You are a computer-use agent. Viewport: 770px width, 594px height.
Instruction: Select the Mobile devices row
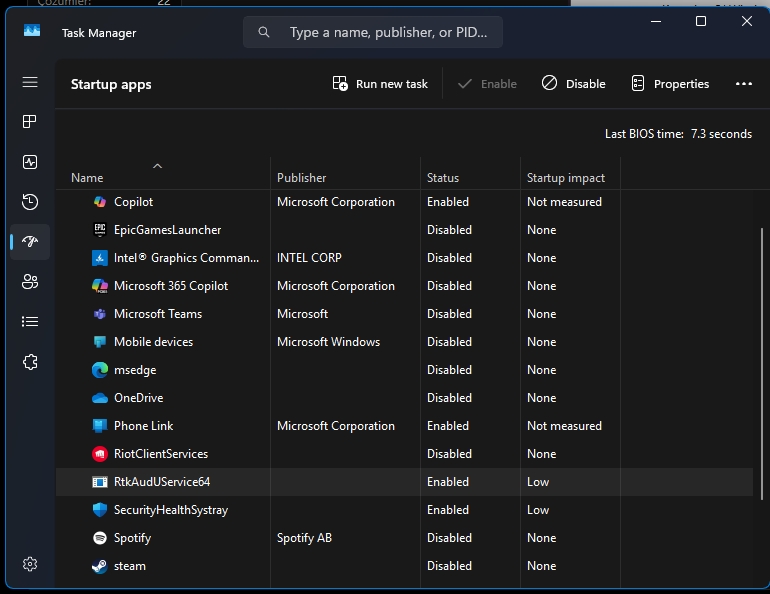[x=404, y=342]
